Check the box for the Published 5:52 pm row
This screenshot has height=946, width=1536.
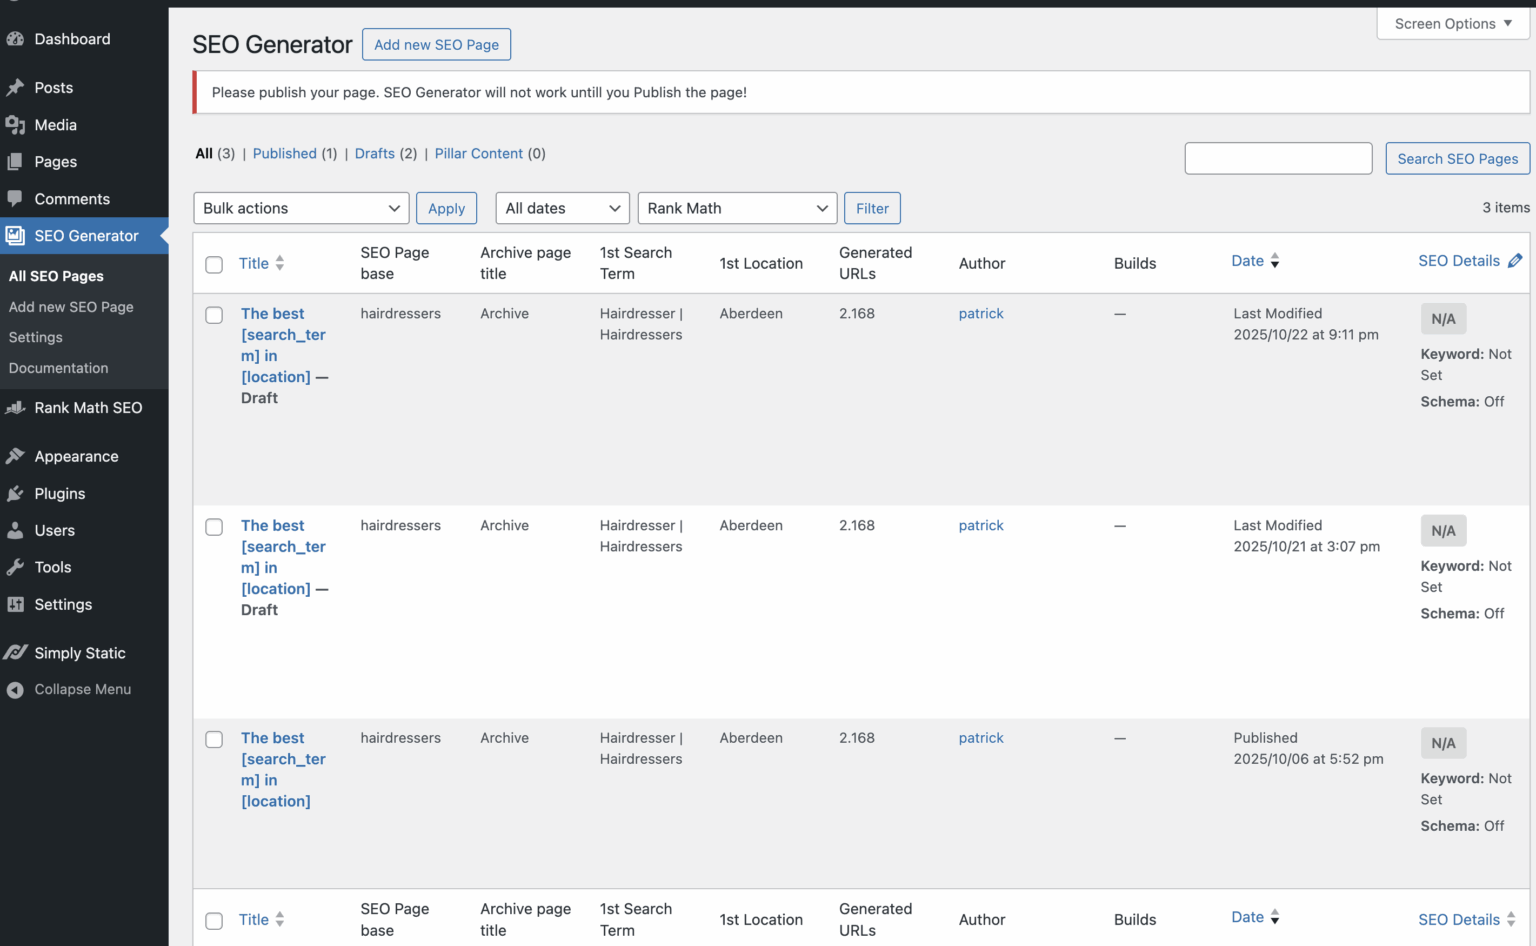214,739
